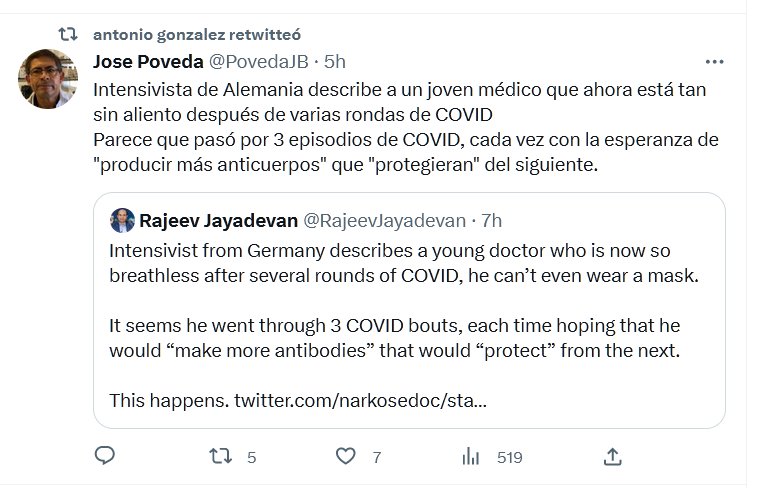
Task: Reply to Jose Poveda's tweet
Action: [105, 457]
